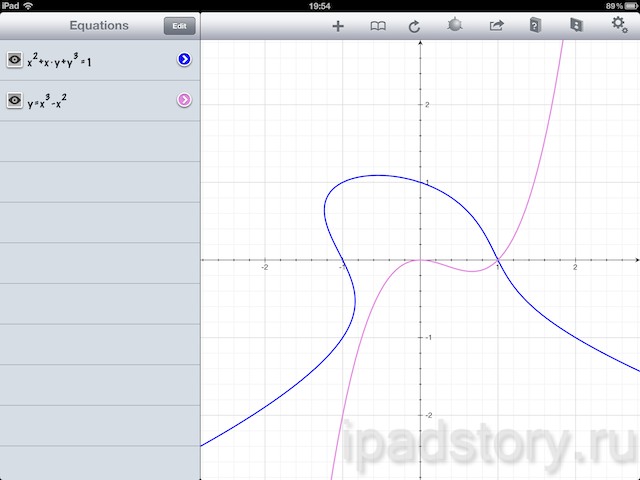Viewport: 640px width, 480px height.
Task: Tap the Edit button
Action: pyautogui.click(x=179, y=26)
